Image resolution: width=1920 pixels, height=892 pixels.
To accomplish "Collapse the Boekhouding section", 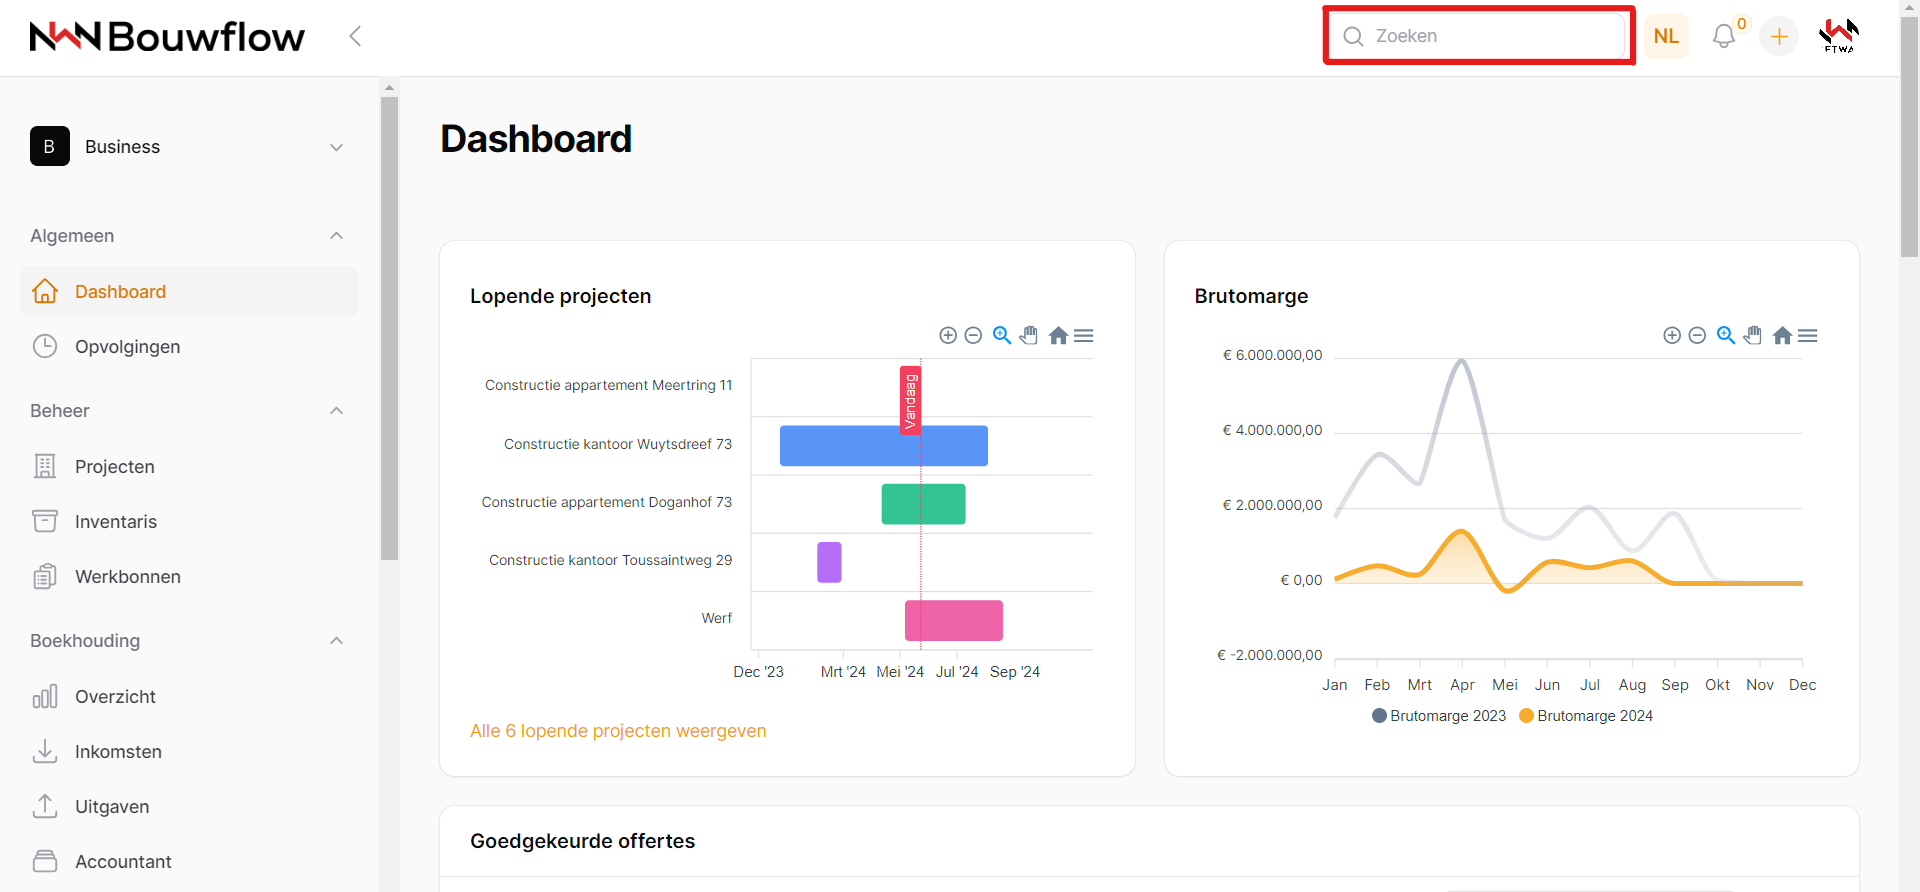I will click(336, 641).
